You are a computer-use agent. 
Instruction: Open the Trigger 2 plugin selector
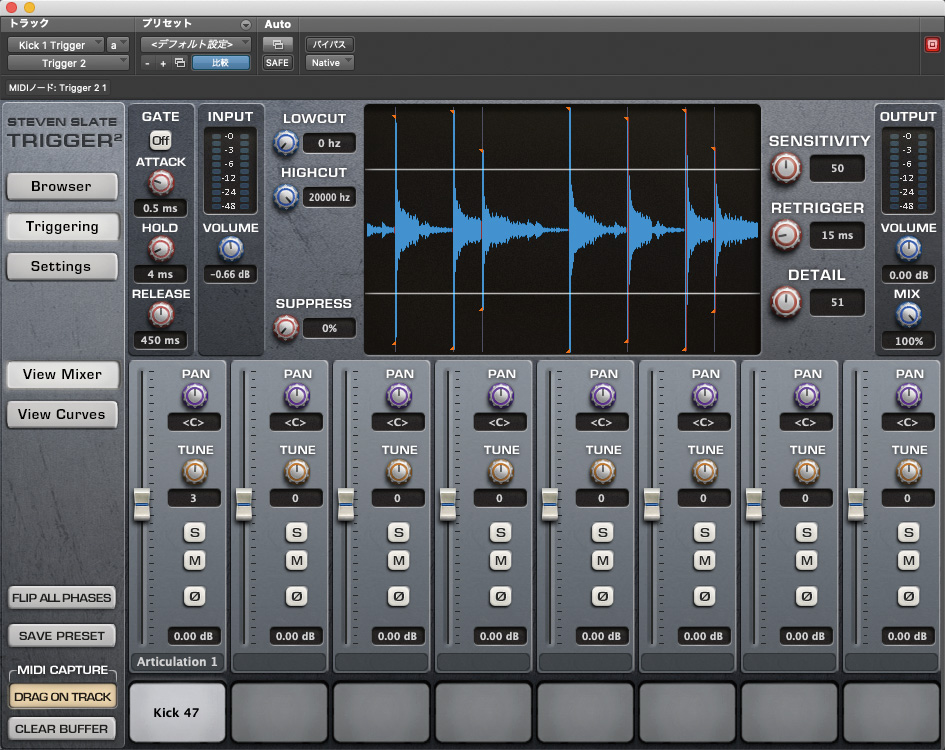(x=68, y=63)
